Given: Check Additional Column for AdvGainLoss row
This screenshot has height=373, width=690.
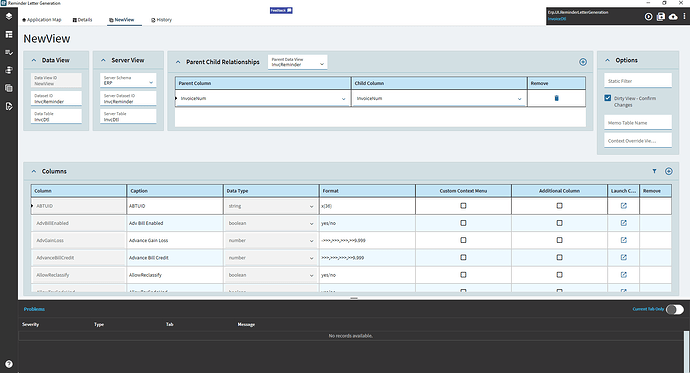Looking at the screenshot, I should (559, 240).
